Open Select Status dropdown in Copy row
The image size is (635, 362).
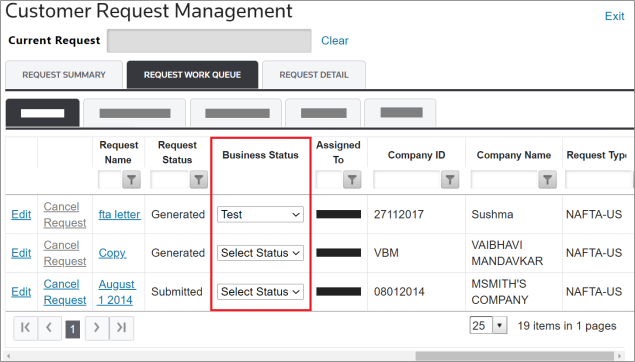[x=260, y=253]
